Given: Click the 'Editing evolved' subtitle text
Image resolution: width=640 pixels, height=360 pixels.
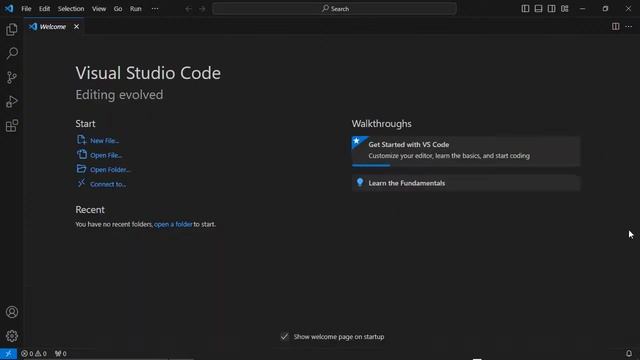Looking at the screenshot, I should coord(119,95).
